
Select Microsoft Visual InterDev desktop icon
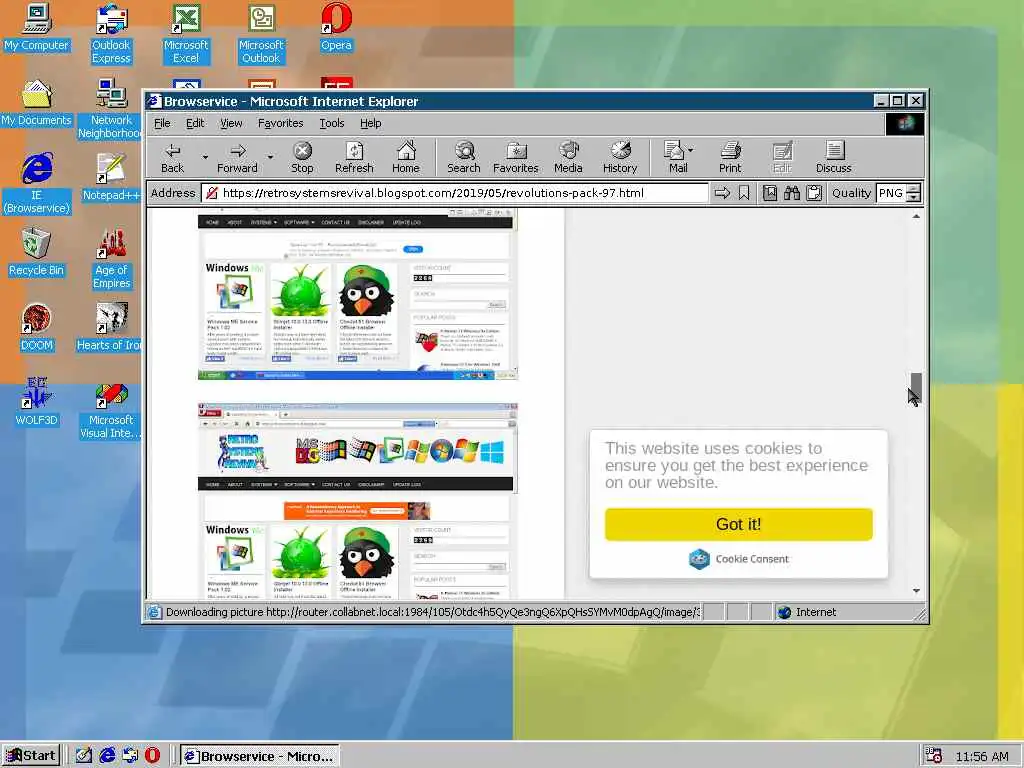tap(110, 409)
